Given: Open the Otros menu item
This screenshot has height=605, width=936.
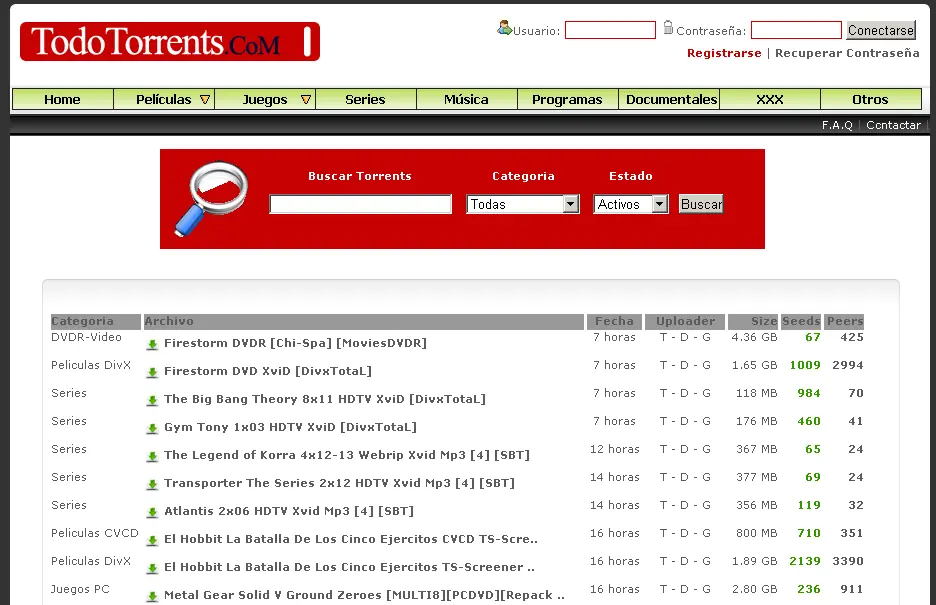Looking at the screenshot, I should point(870,100).
